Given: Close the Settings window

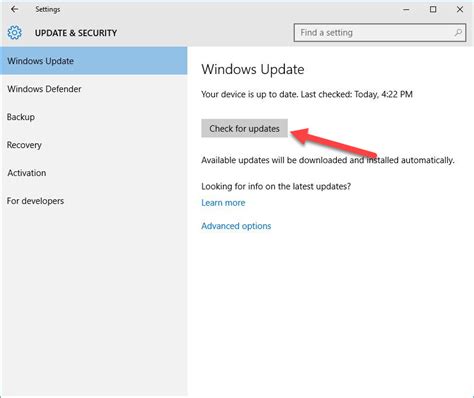Looking at the screenshot, I should 460,9.
